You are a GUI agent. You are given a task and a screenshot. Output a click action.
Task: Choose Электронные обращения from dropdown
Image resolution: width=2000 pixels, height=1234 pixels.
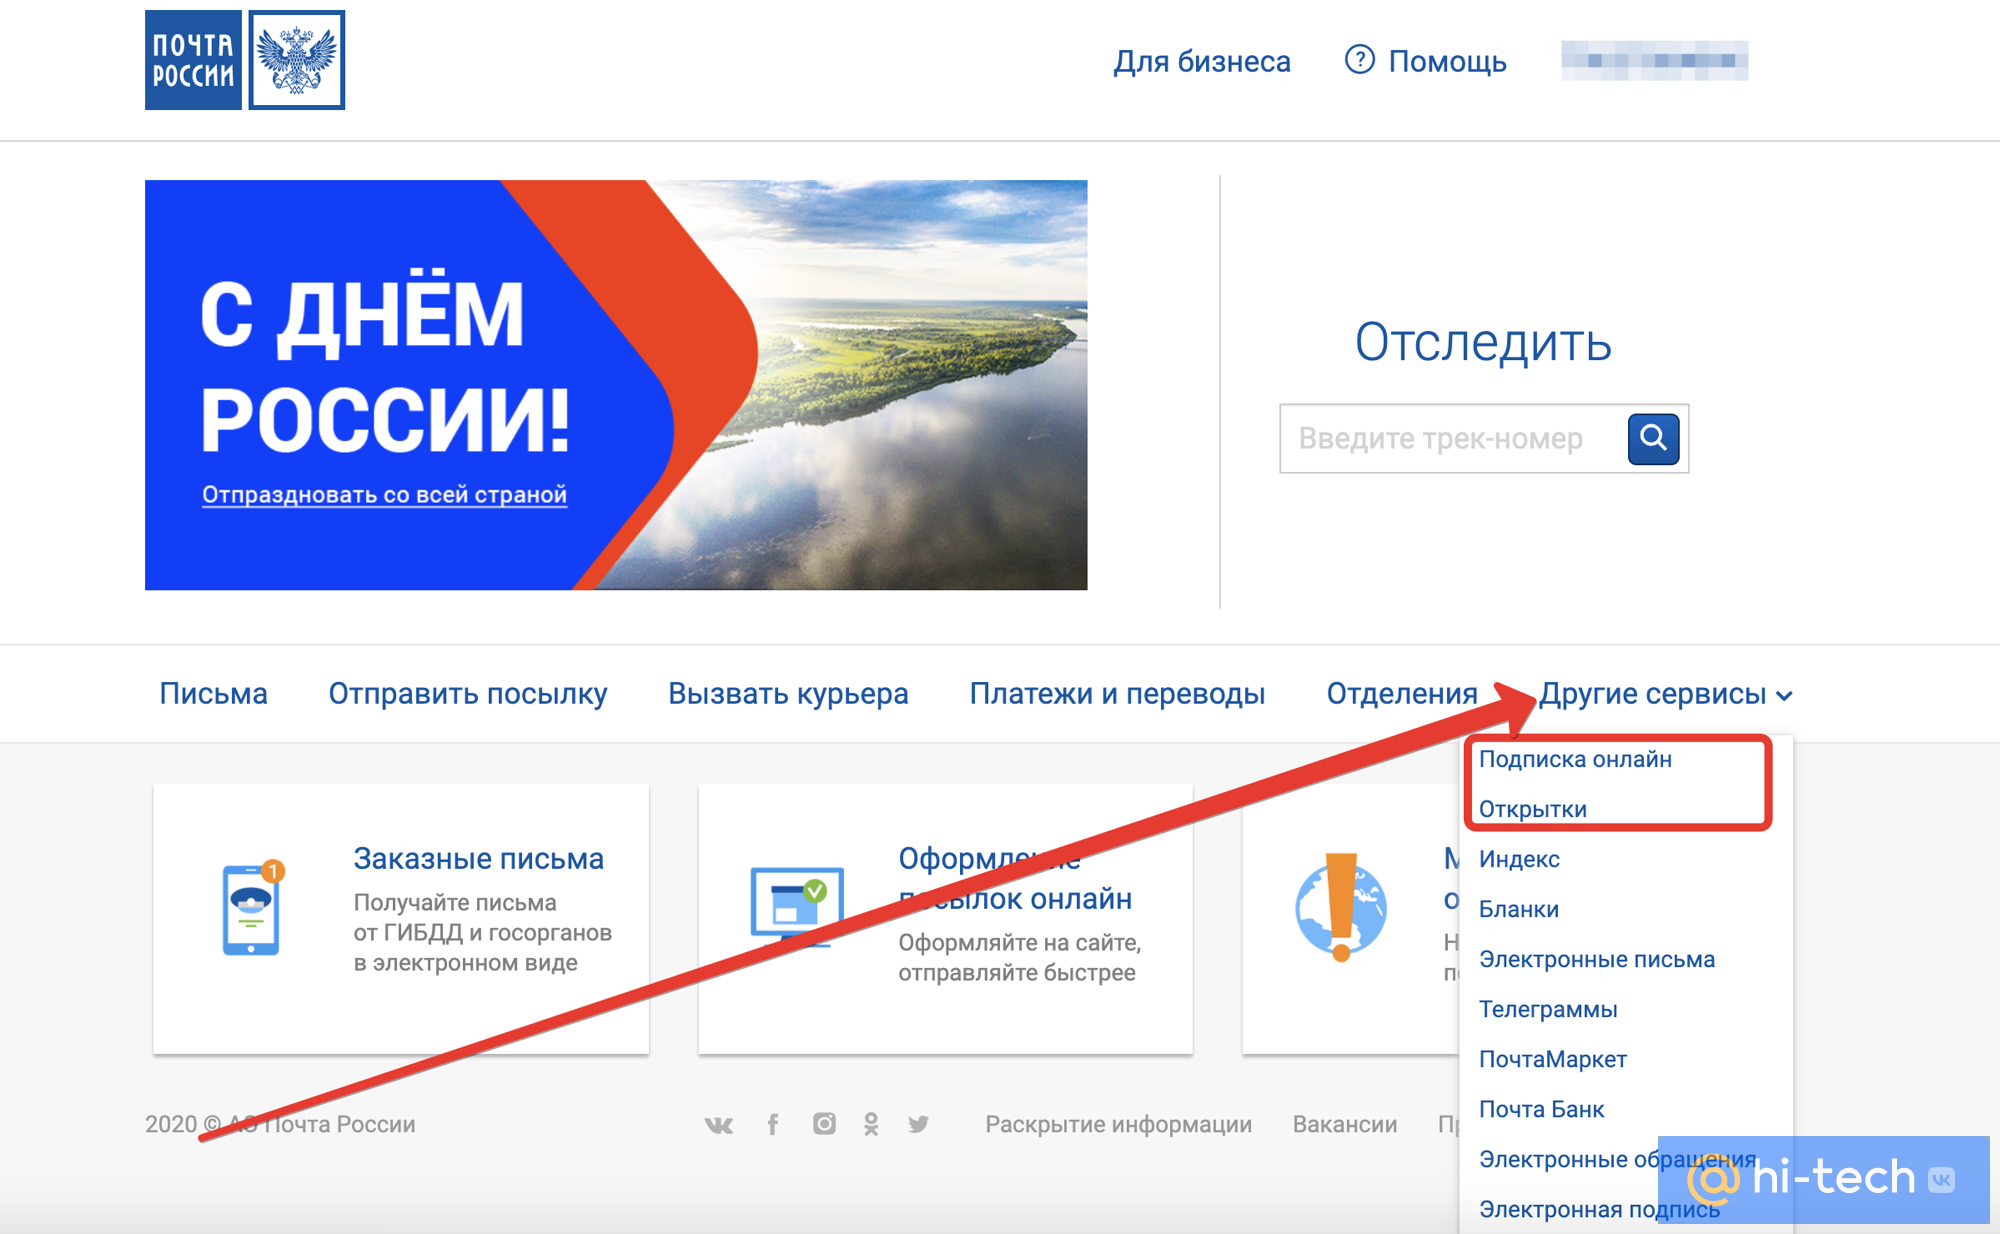coord(1617,1159)
